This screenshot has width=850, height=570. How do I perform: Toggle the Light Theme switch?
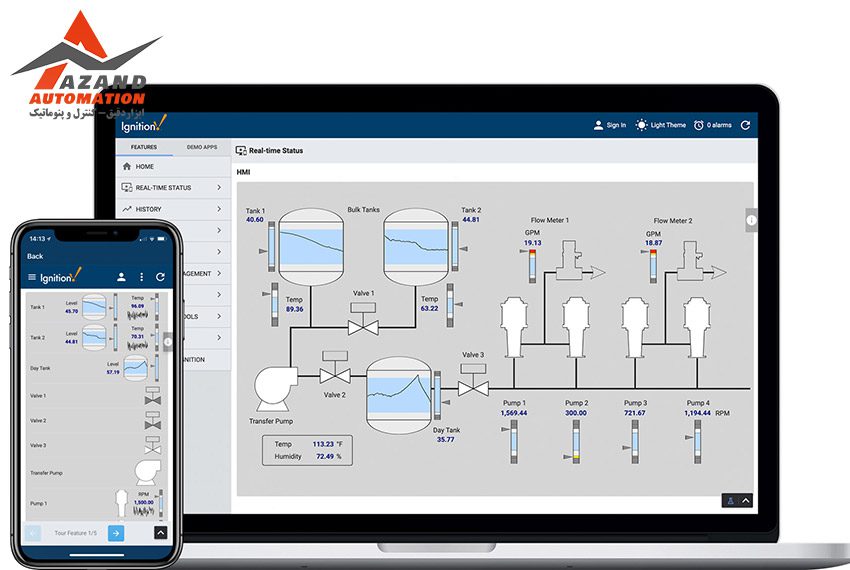[642, 125]
